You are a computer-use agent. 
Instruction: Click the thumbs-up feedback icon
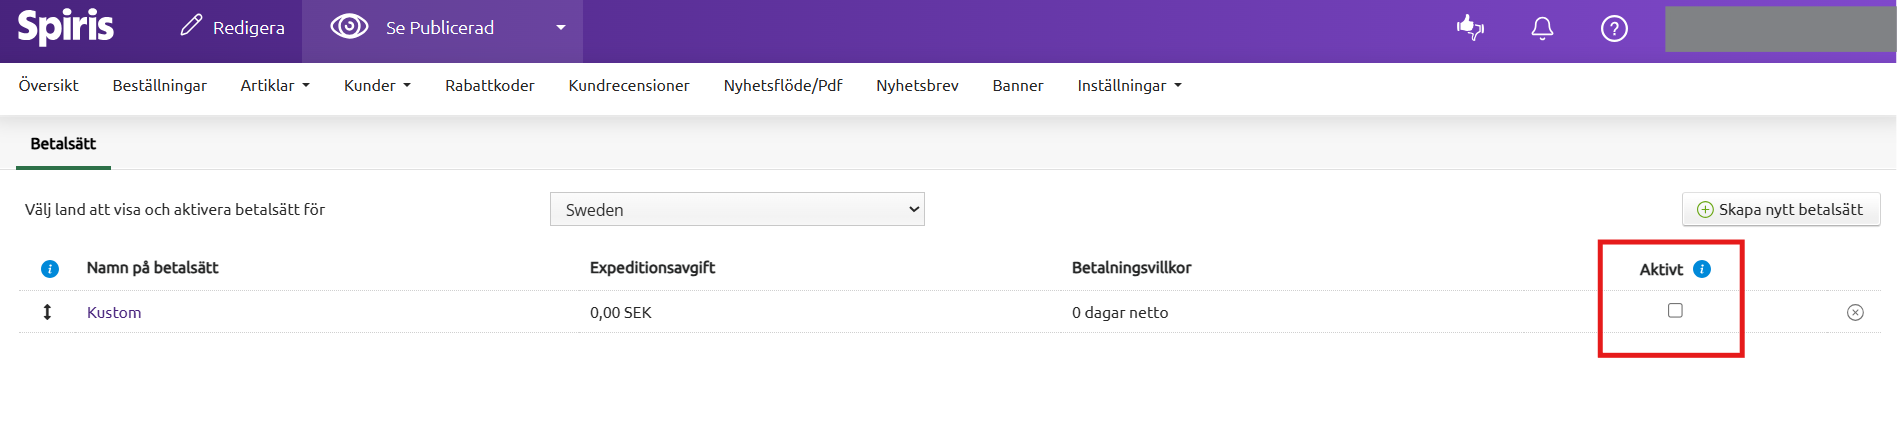1470,28
